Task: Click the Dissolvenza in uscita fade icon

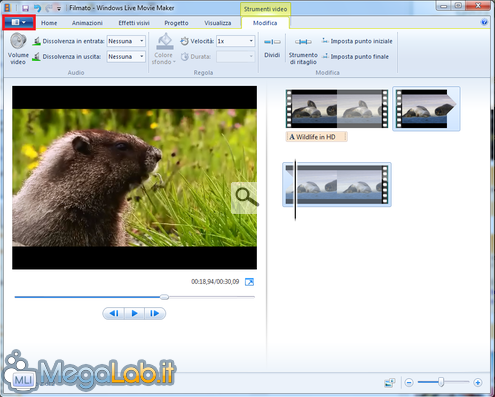Action: (x=36, y=57)
